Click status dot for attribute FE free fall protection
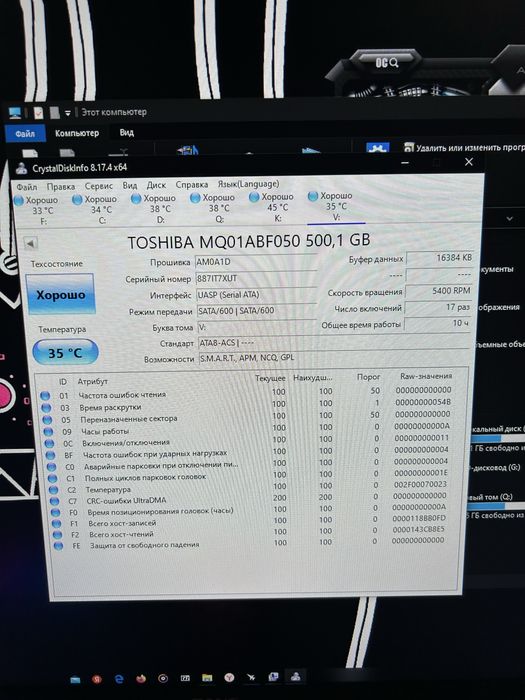525x700 pixels. pos(58,546)
